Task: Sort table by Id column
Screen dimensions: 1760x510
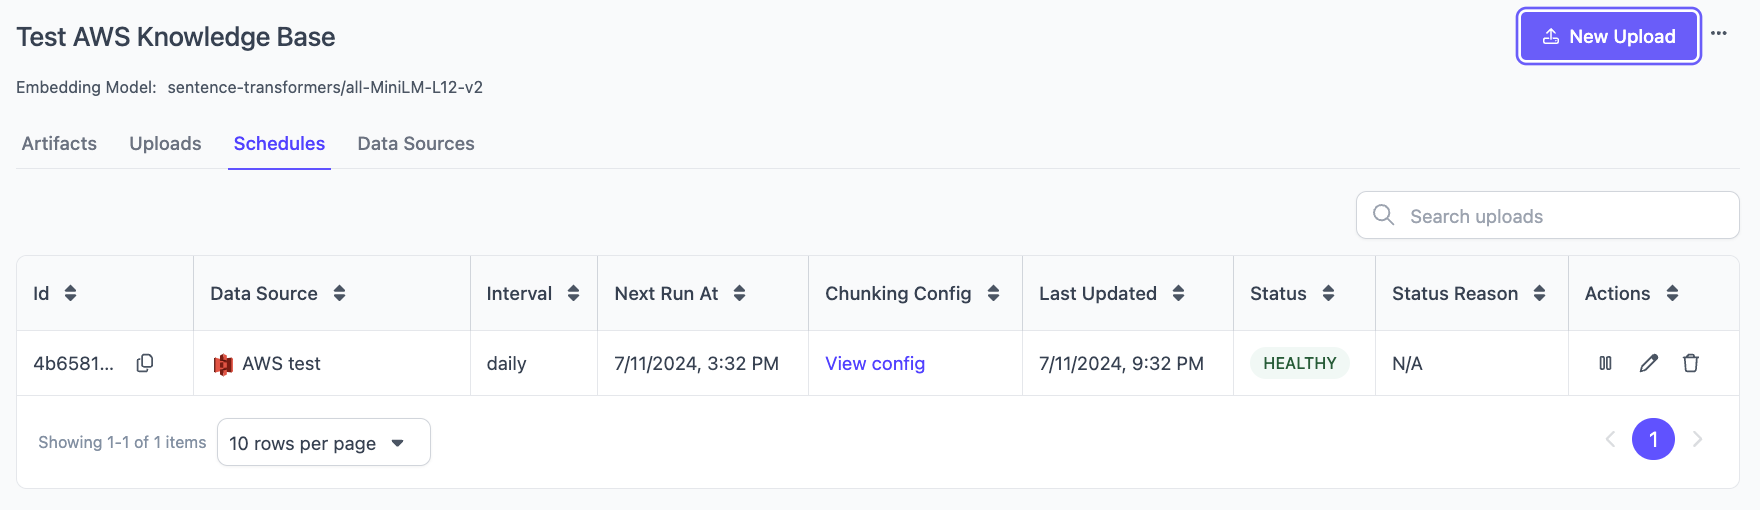Action: [x=71, y=293]
